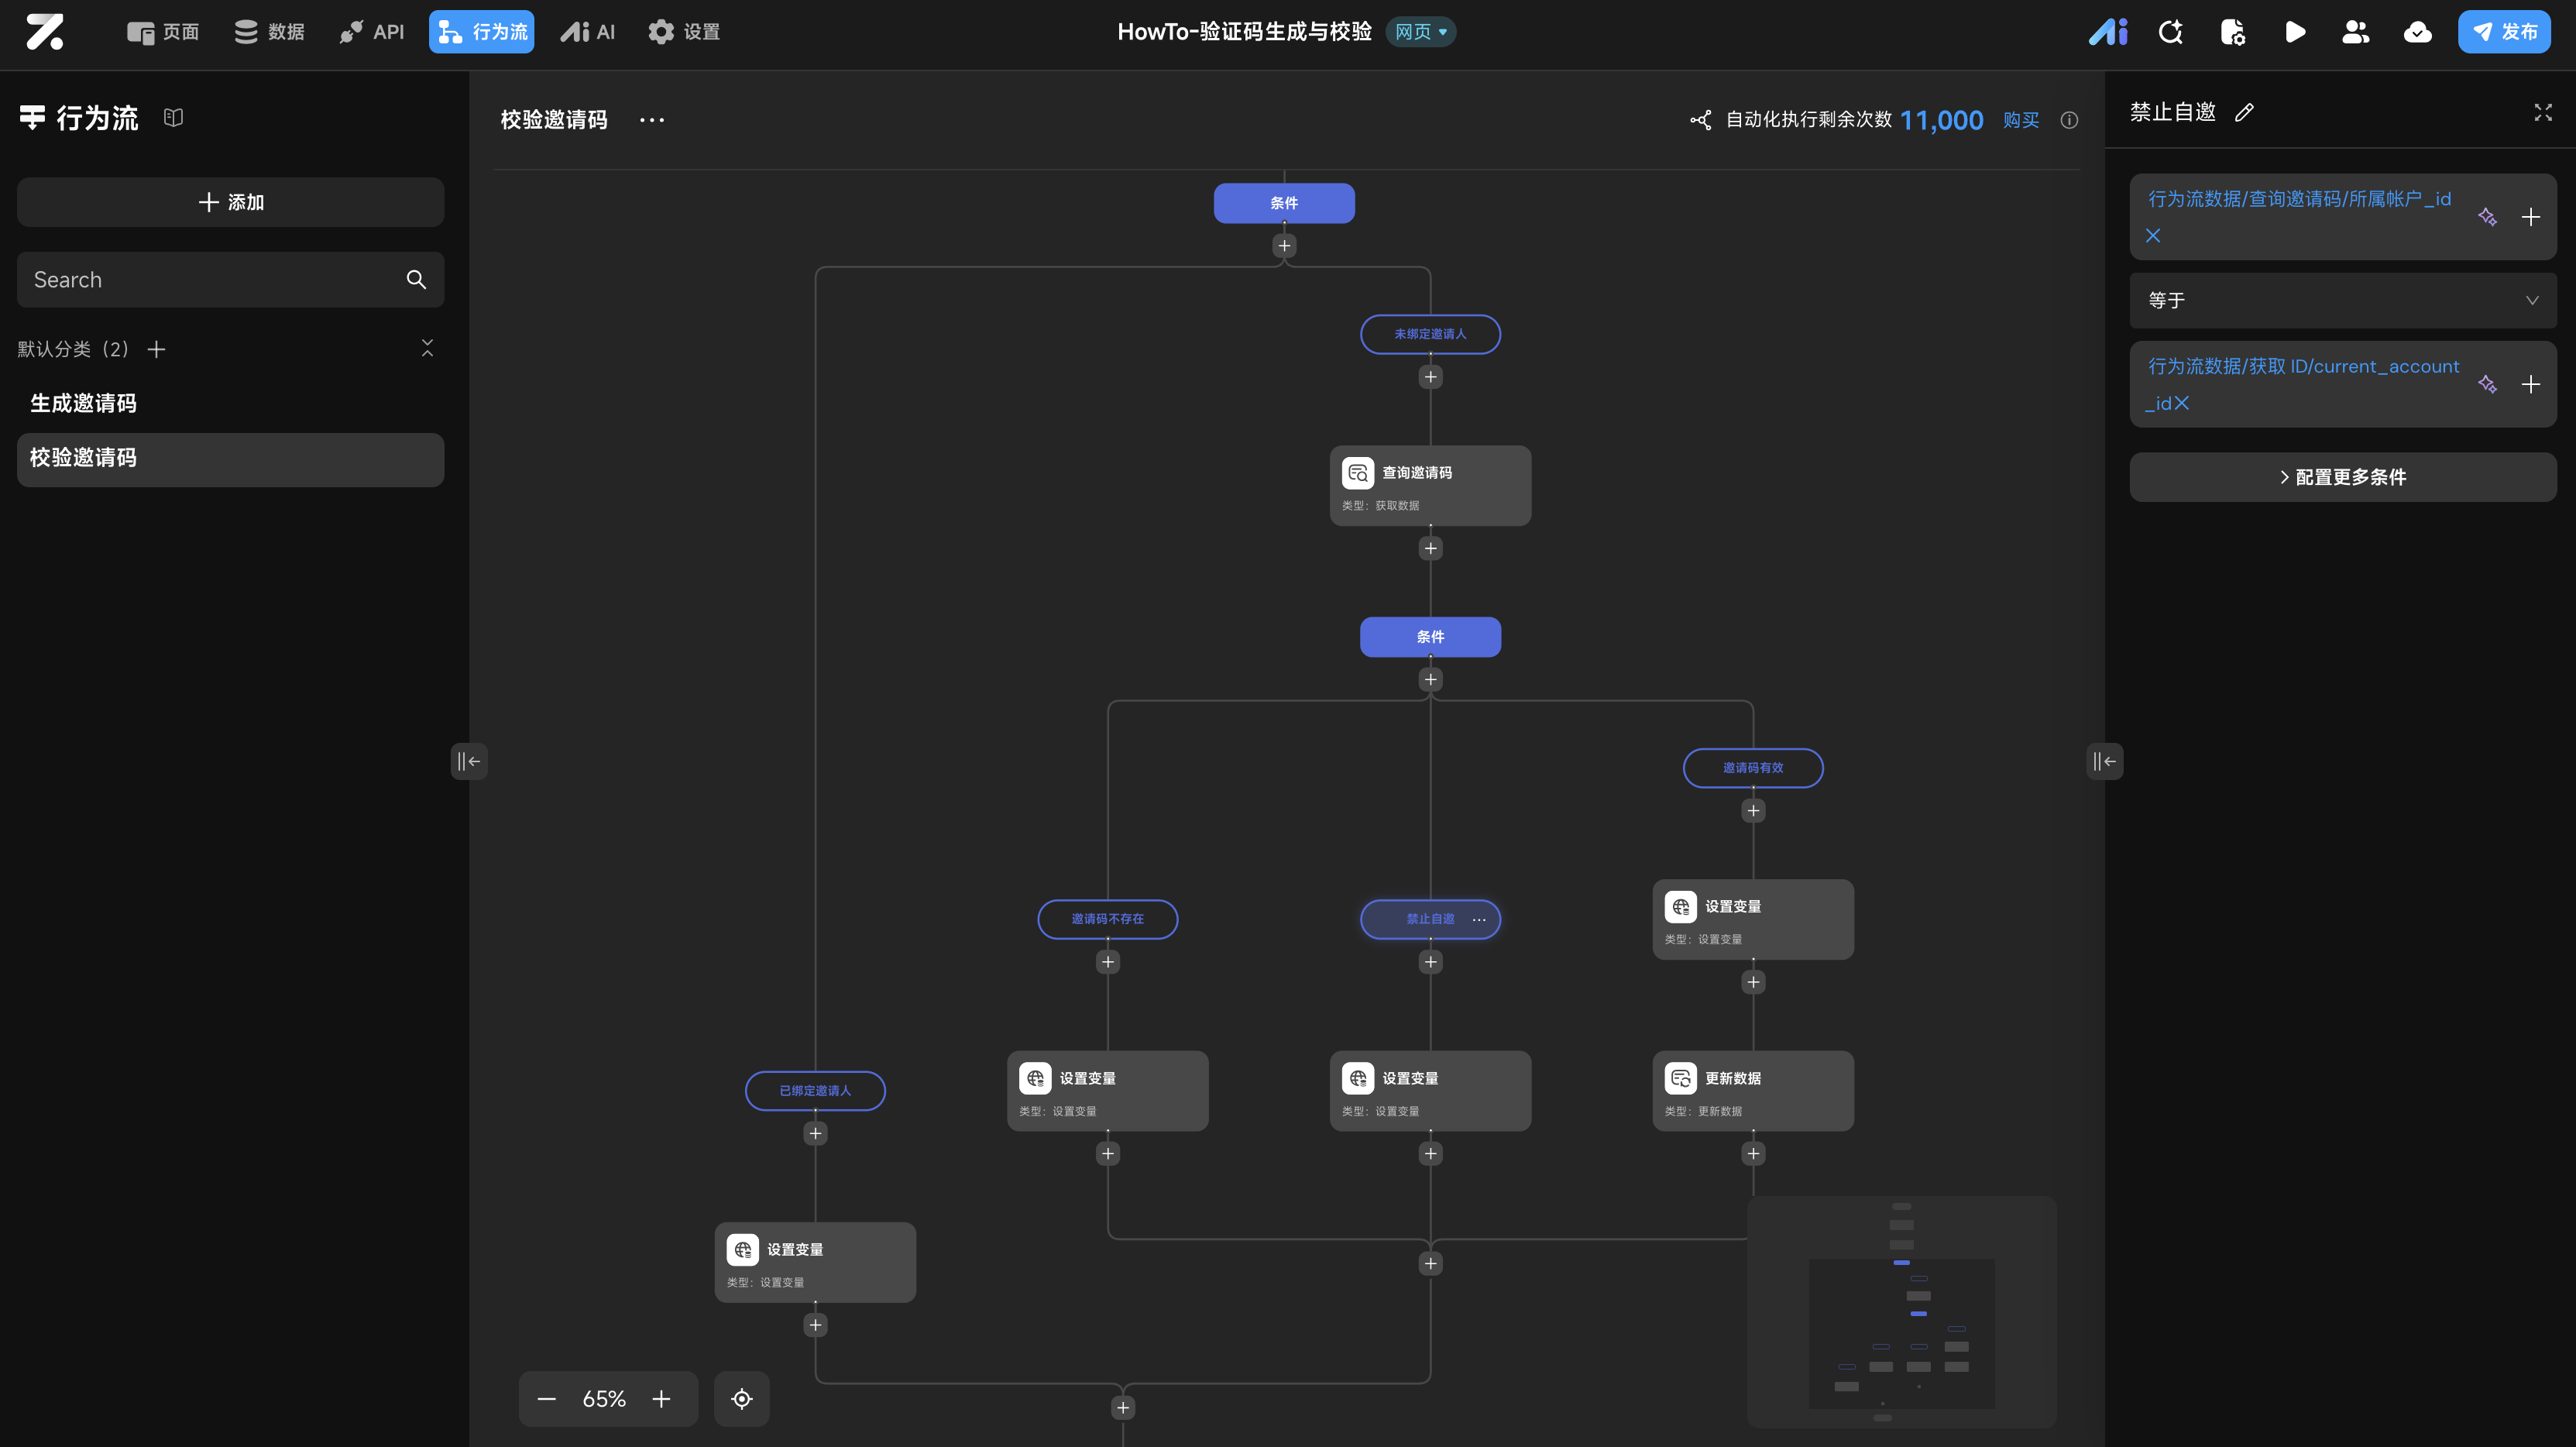2576x1447 pixels.
Task: Open the collaborators people icon
Action: click(2355, 32)
